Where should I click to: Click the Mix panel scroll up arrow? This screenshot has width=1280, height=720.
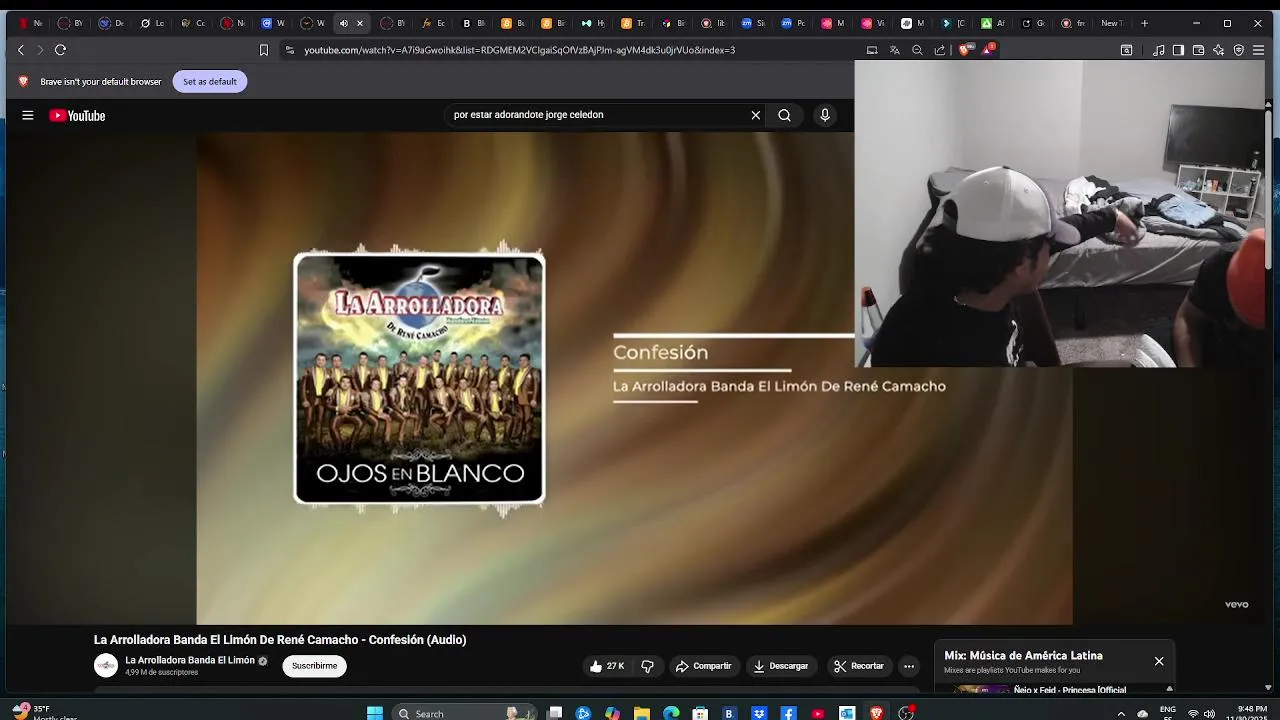[x=1169, y=688]
